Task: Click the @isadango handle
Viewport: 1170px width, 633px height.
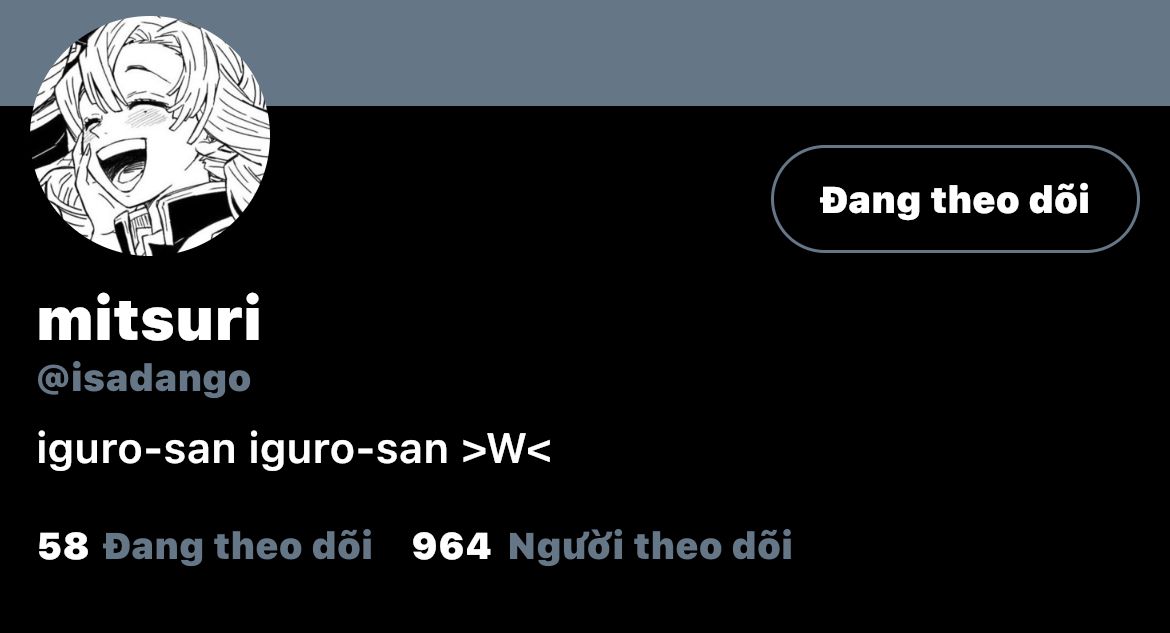Action: click(143, 379)
